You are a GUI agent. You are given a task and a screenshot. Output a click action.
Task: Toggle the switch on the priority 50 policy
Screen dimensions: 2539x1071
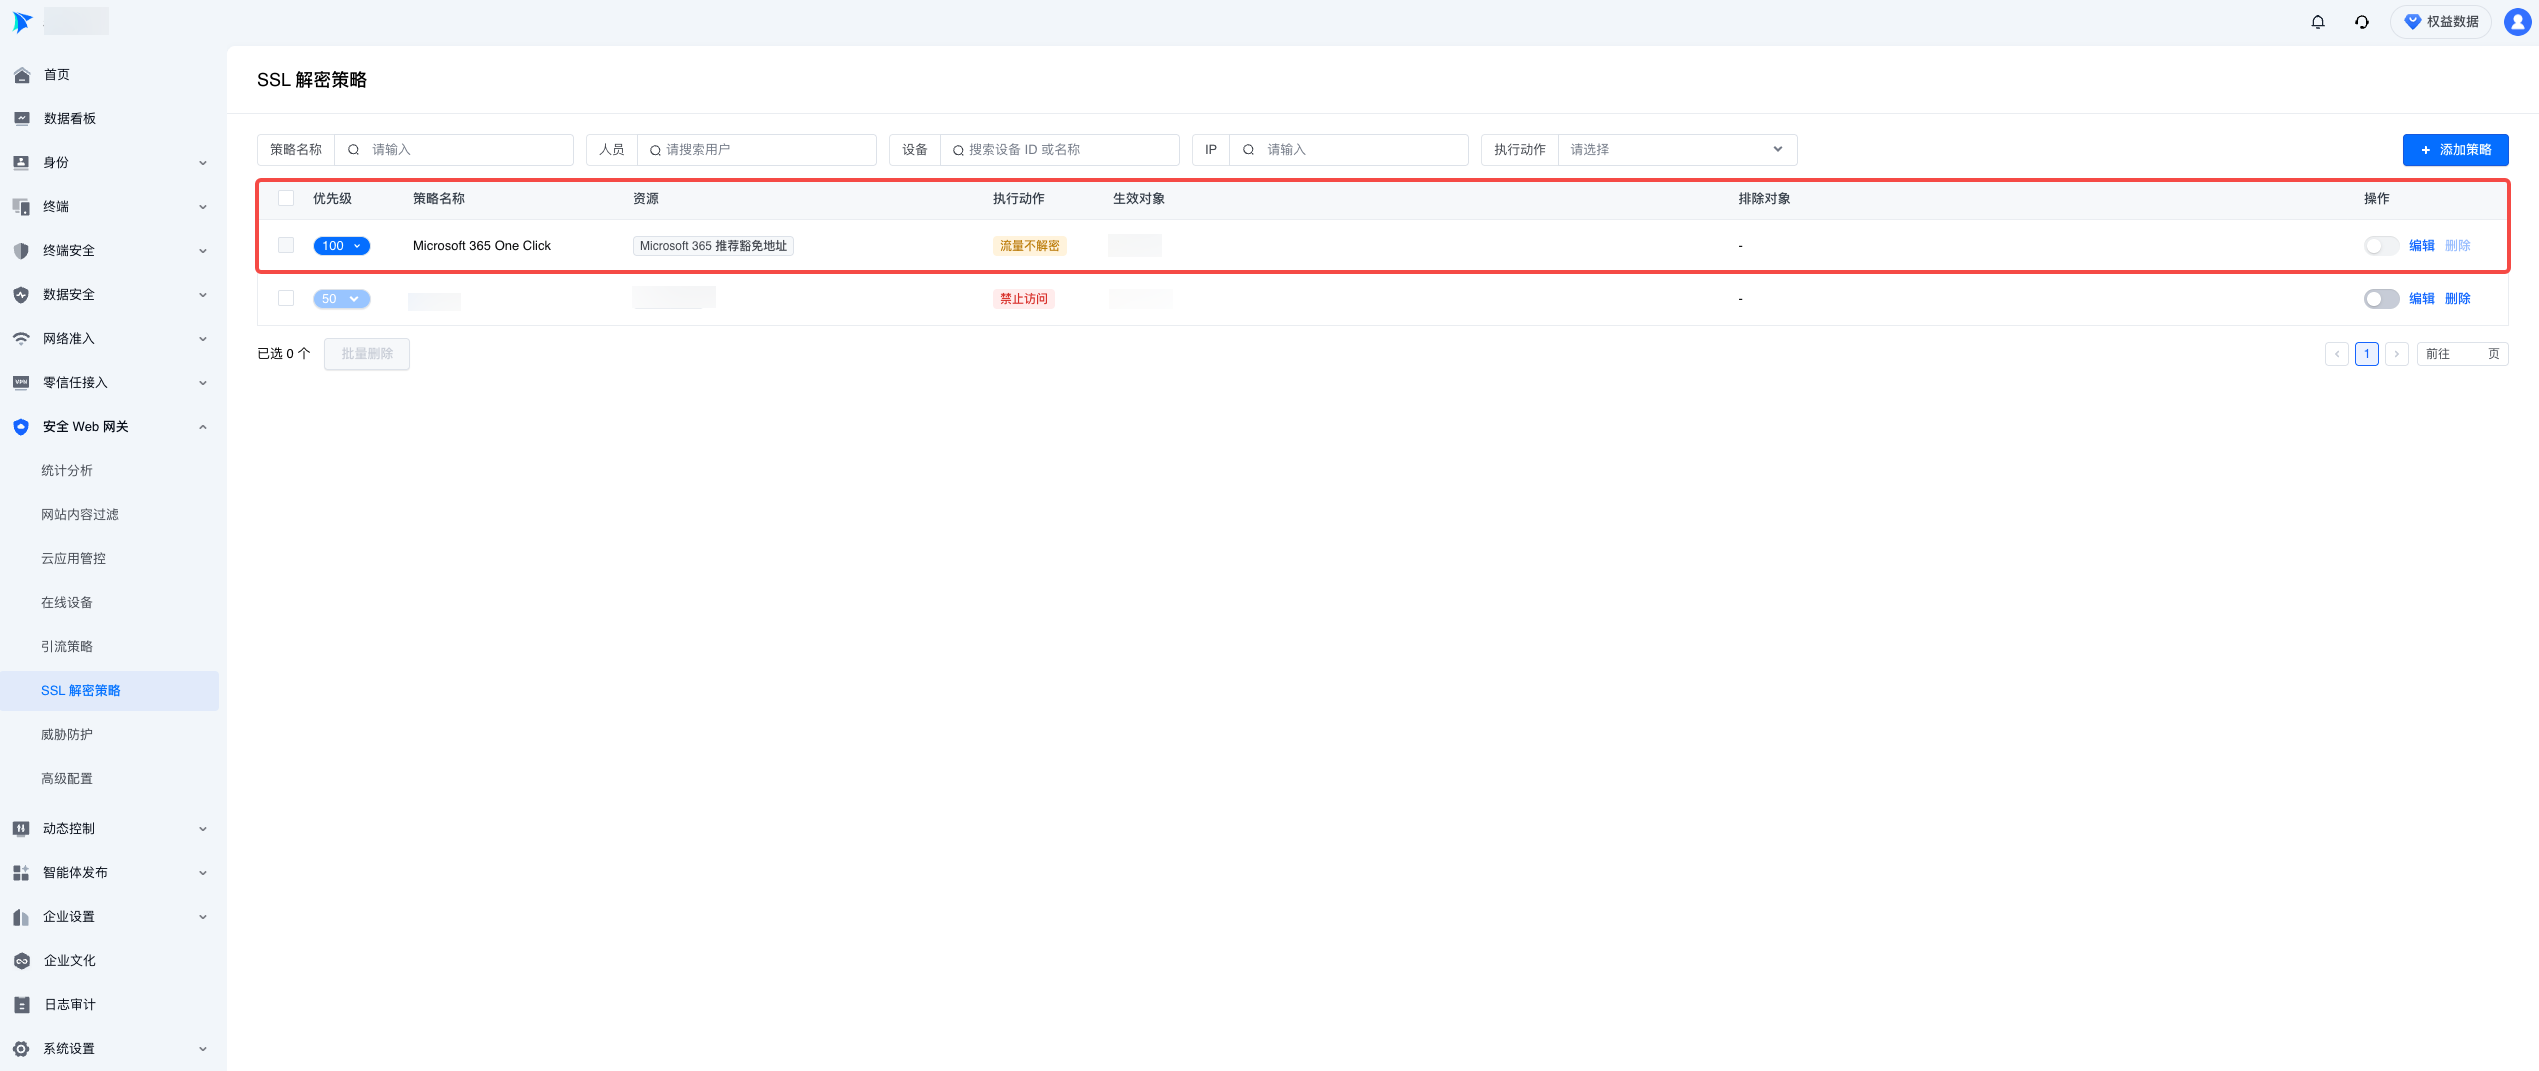pyautogui.click(x=2380, y=299)
